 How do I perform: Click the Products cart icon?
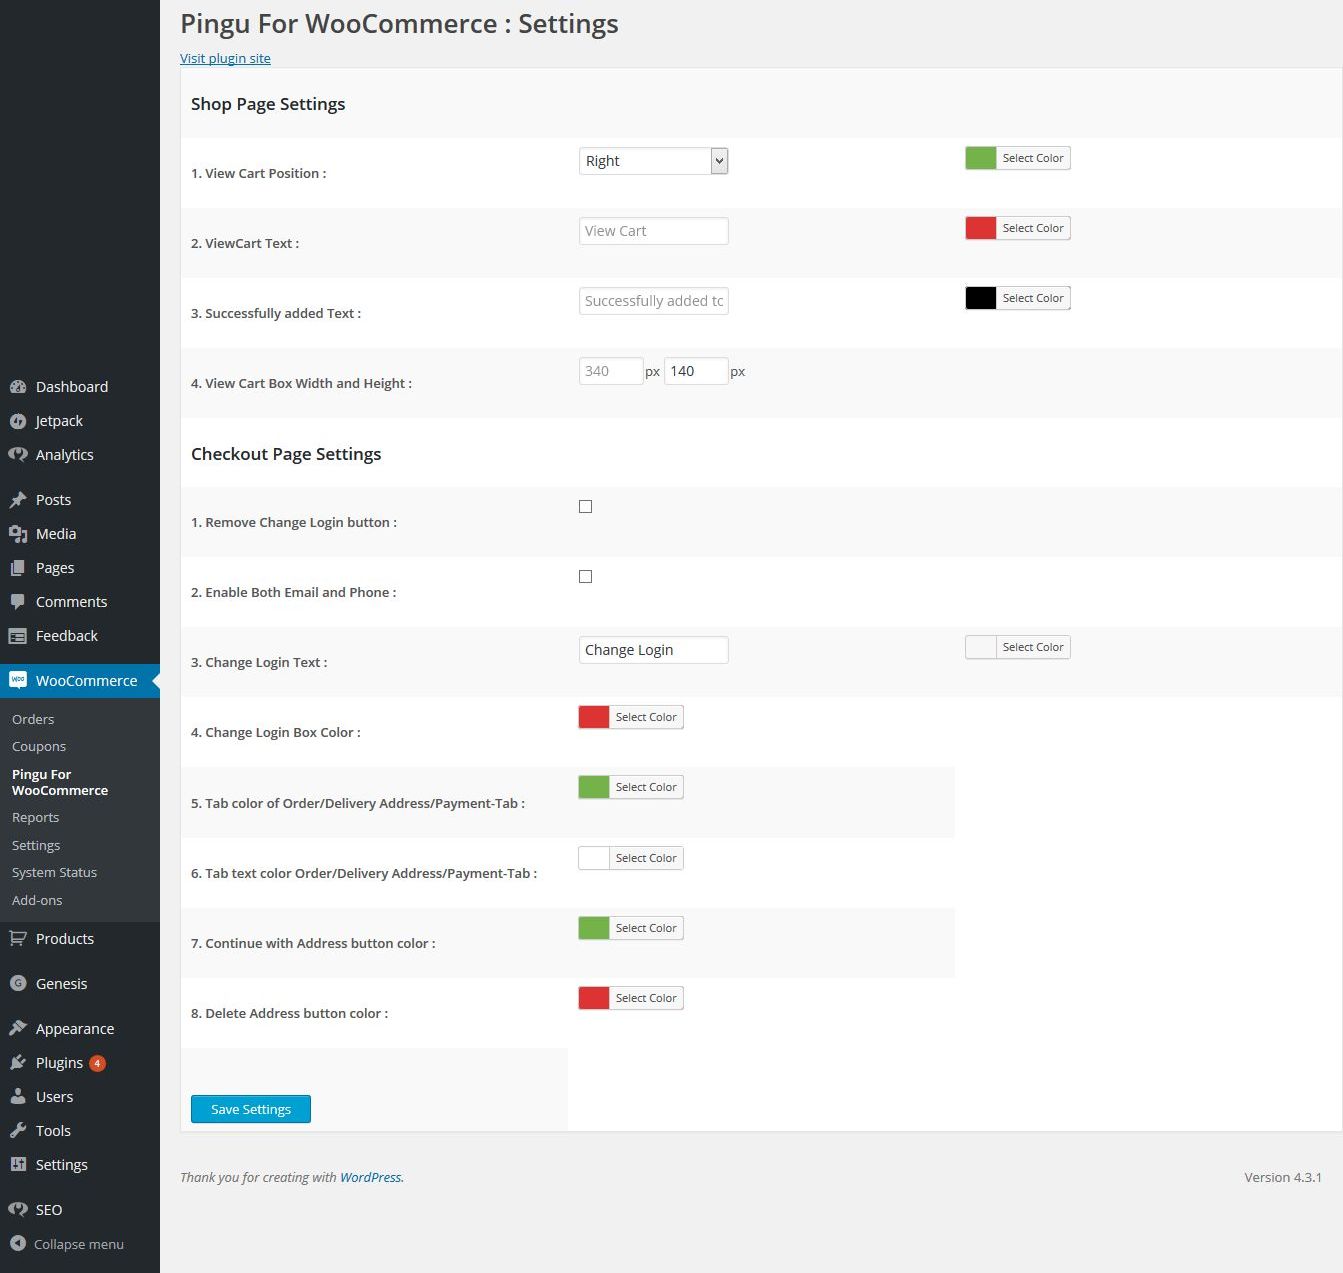(x=18, y=939)
